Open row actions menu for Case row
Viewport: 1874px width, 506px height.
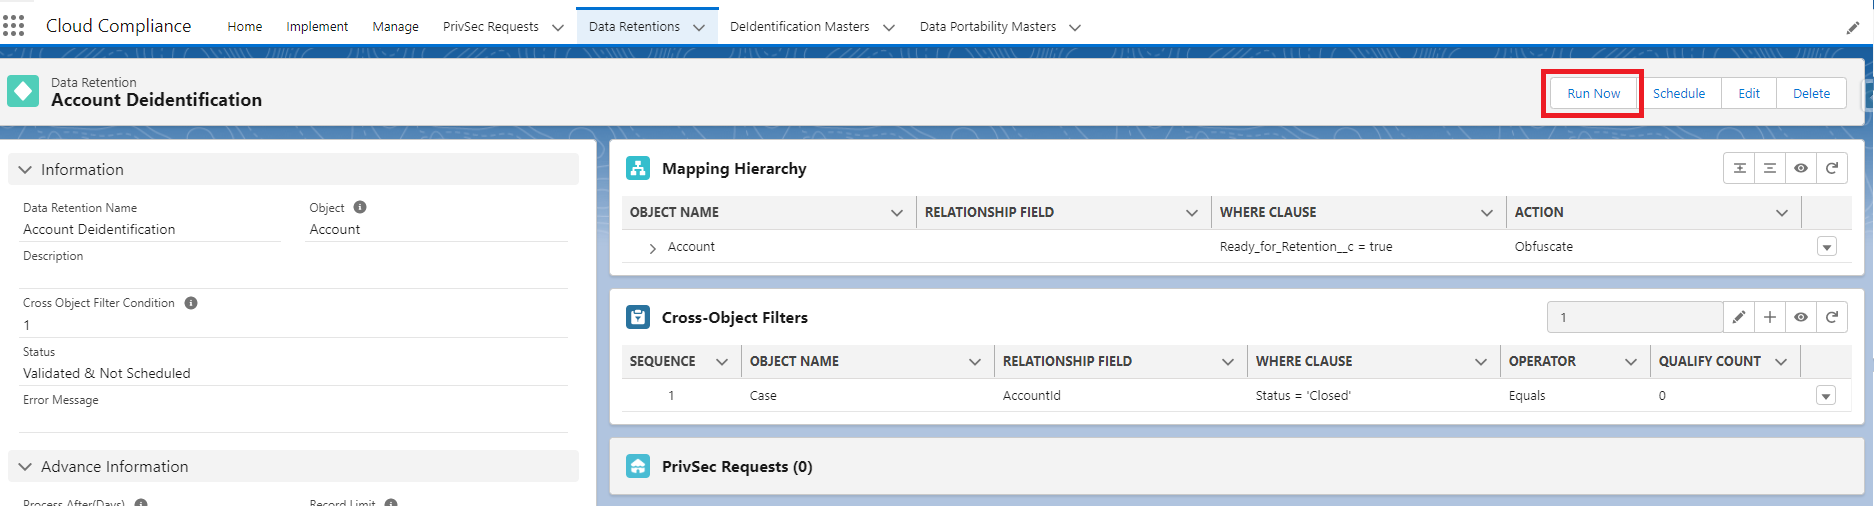1826,396
